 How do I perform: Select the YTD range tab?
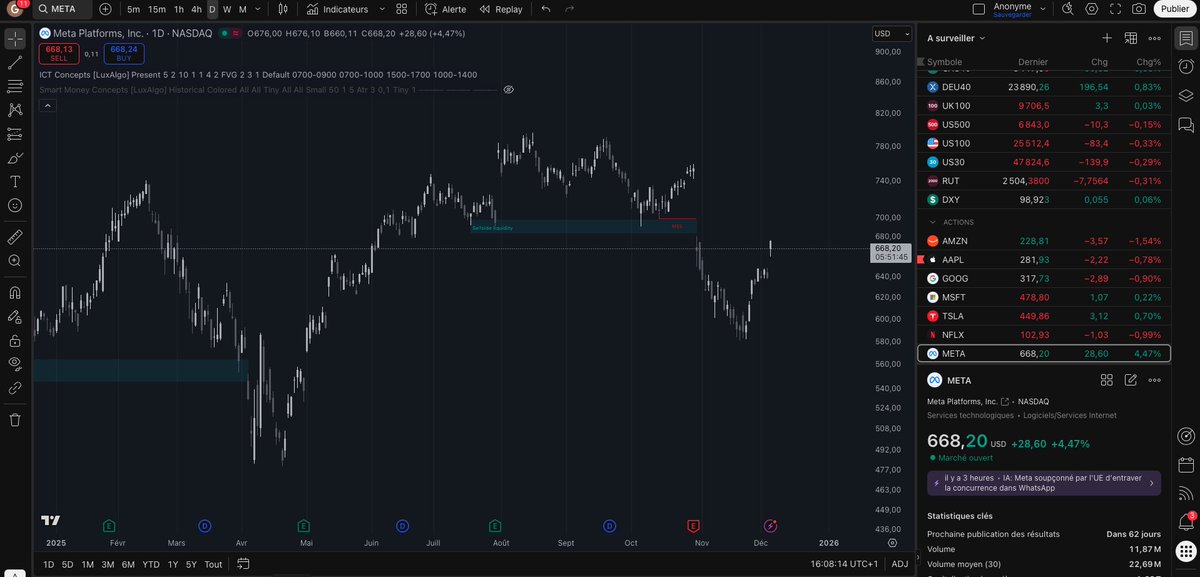tap(150, 564)
